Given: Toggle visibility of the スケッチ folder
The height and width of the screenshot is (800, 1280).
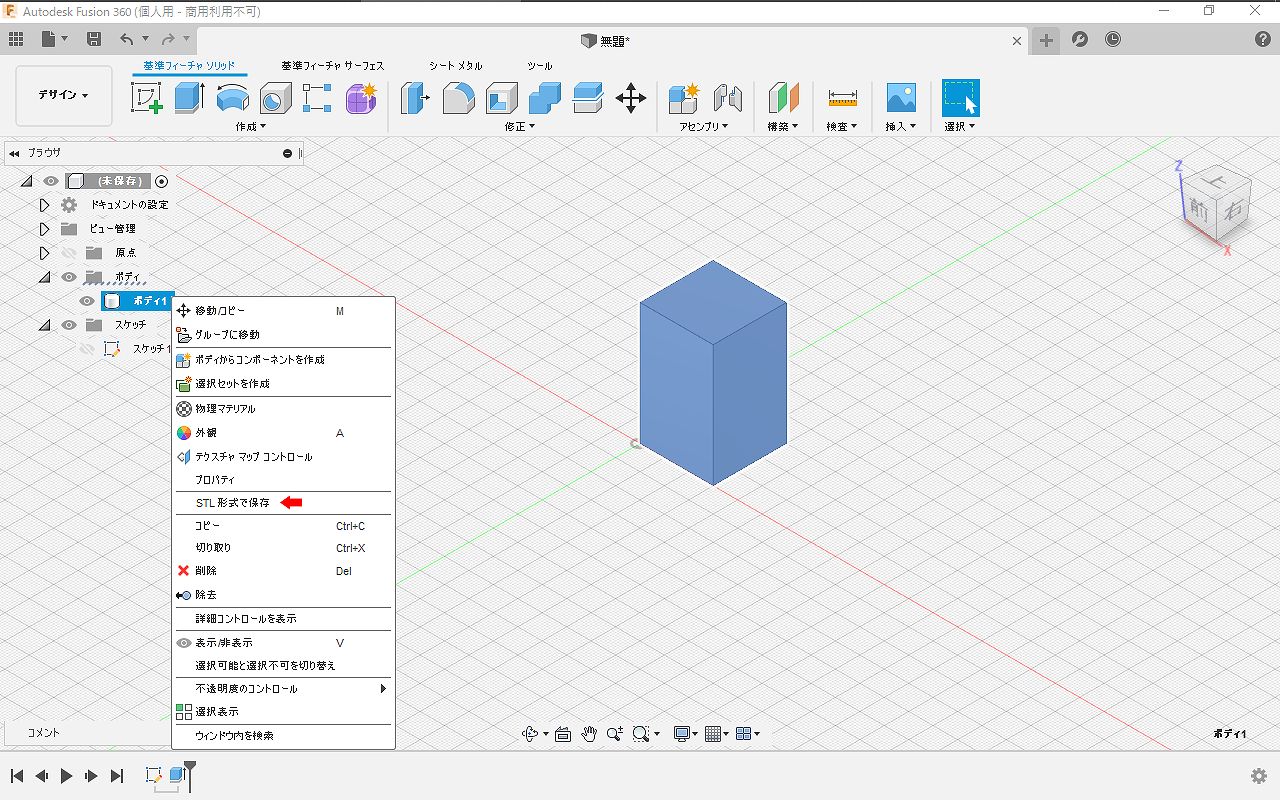Looking at the screenshot, I should 69,325.
